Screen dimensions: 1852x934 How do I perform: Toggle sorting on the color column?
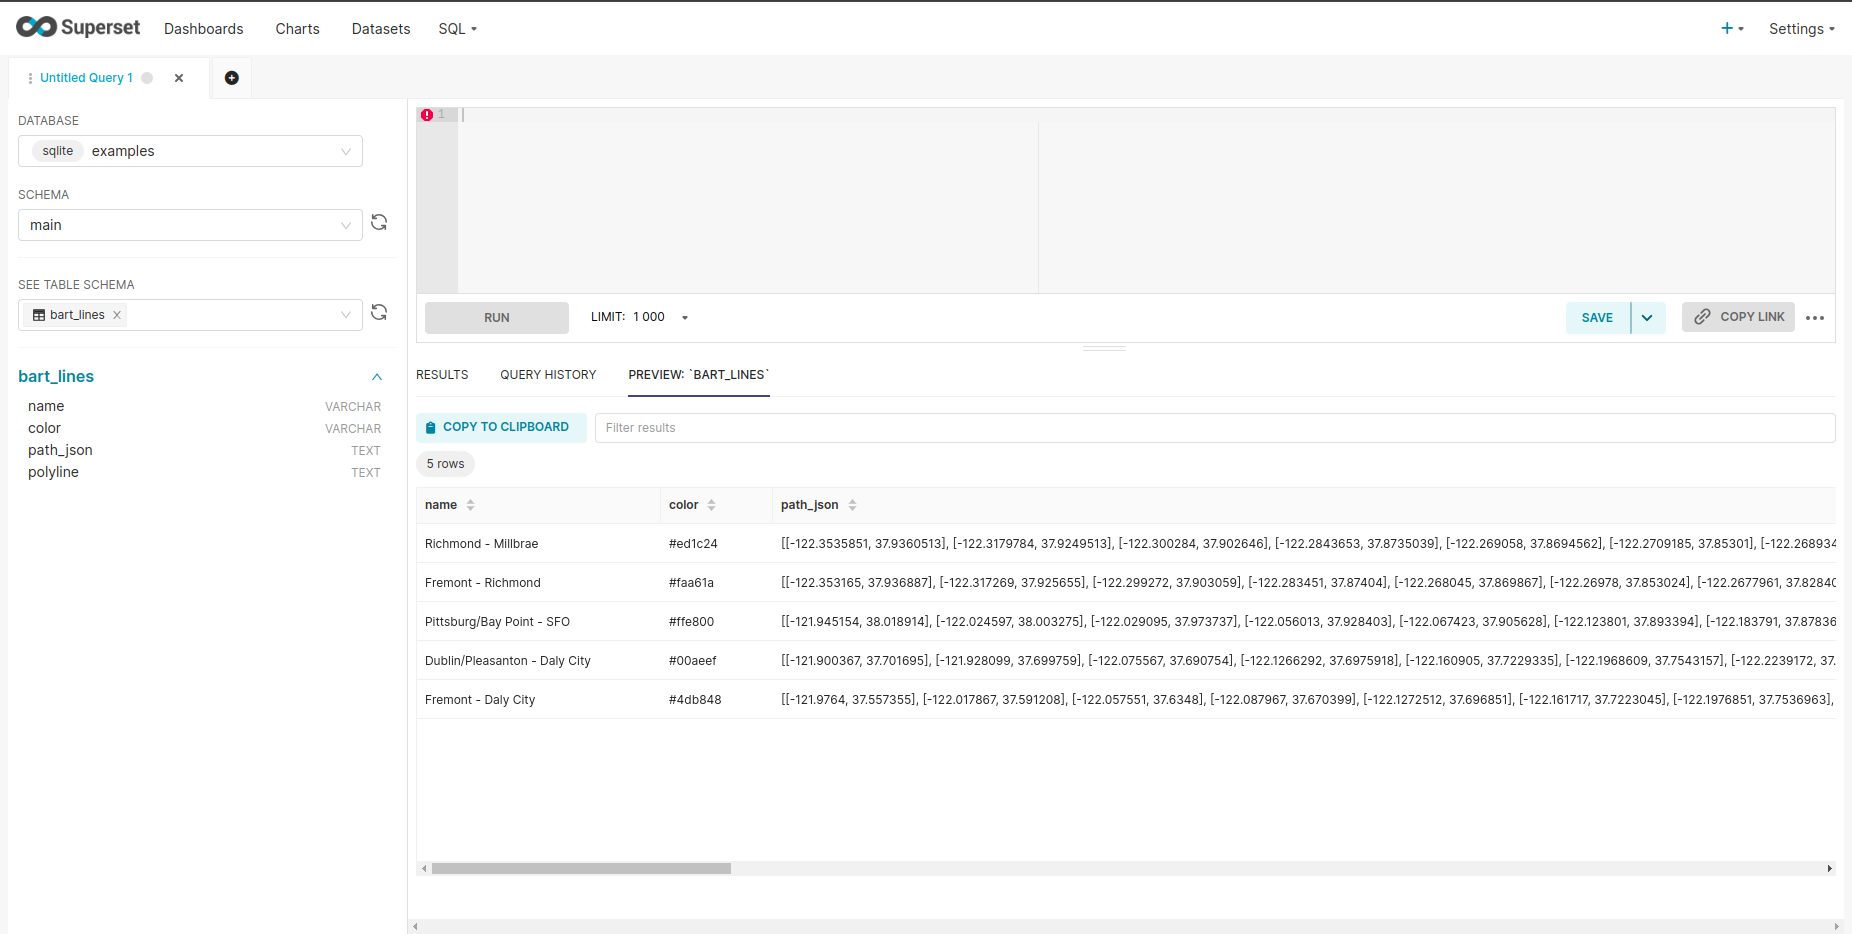coord(711,505)
